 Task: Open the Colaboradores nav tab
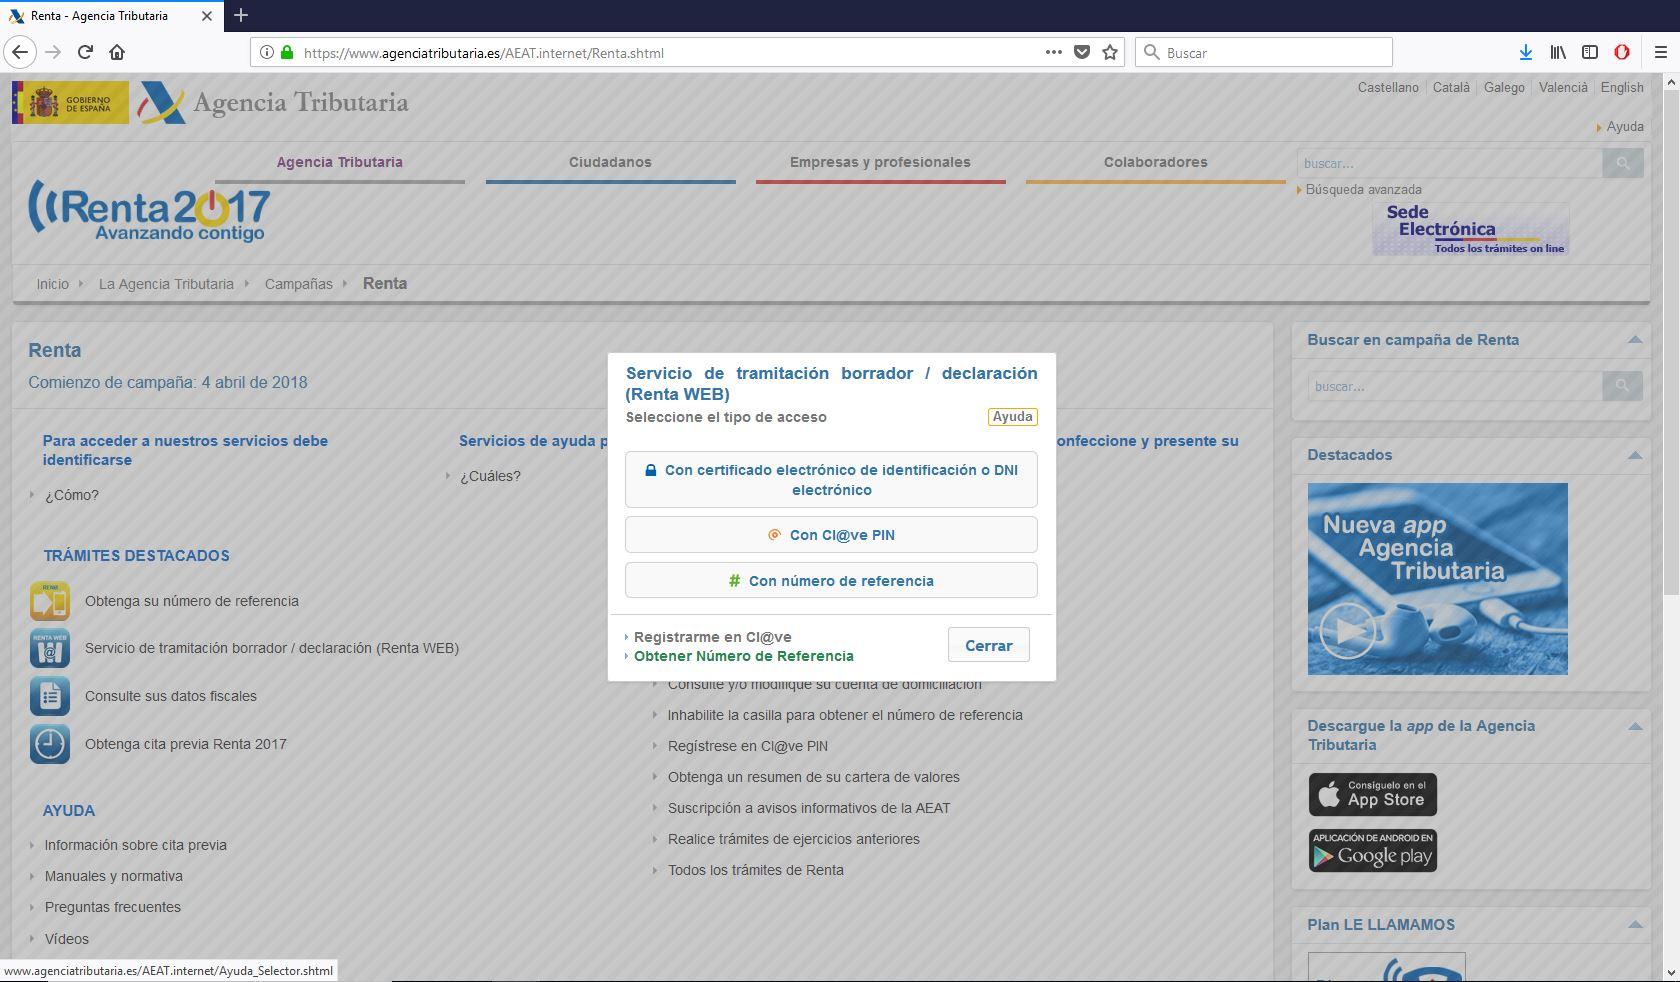(x=1155, y=162)
